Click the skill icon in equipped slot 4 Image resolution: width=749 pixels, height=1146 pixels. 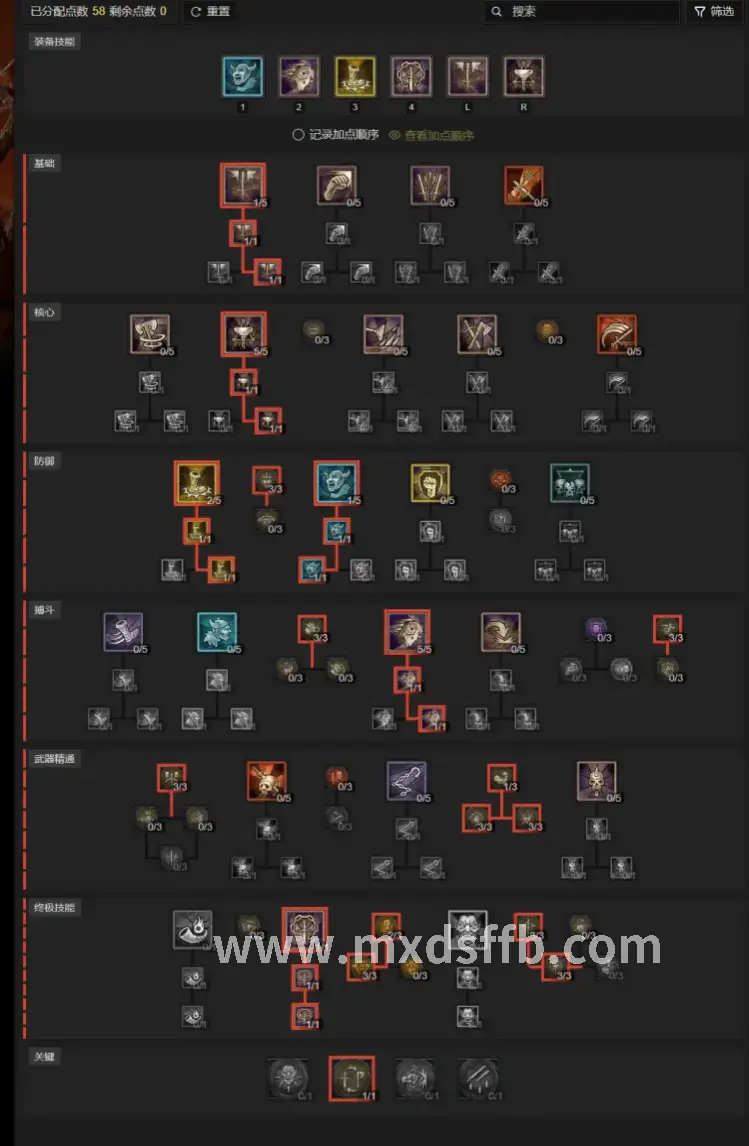[x=411, y=77]
